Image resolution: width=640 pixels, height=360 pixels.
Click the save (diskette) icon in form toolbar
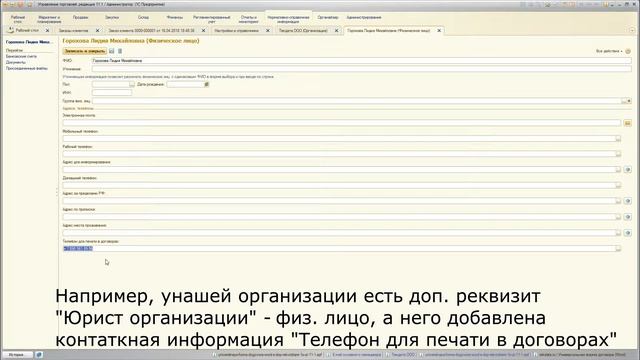(x=112, y=51)
